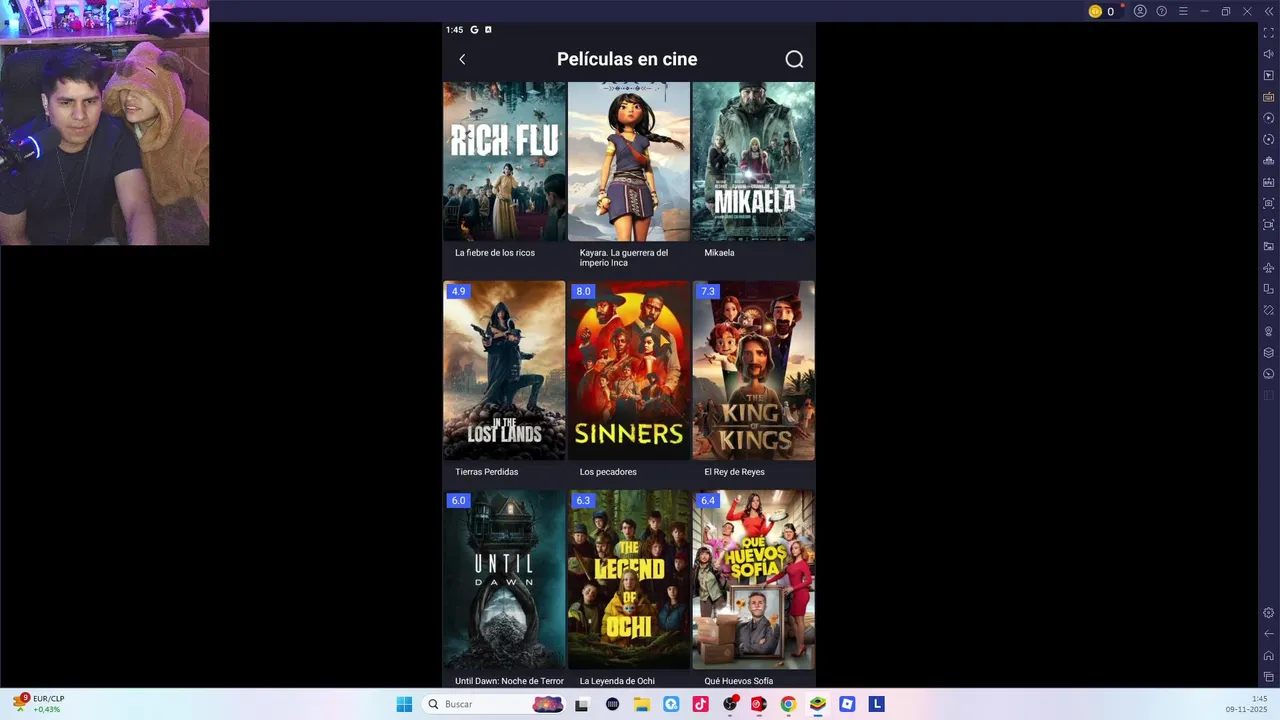This screenshot has height=720, width=1280.
Task: Open recent apps icon in the sidebar
Action: point(1269,677)
